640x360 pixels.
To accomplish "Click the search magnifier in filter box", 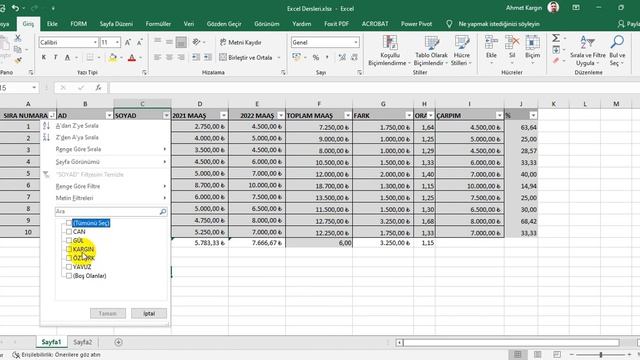I will (x=162, y=211).
